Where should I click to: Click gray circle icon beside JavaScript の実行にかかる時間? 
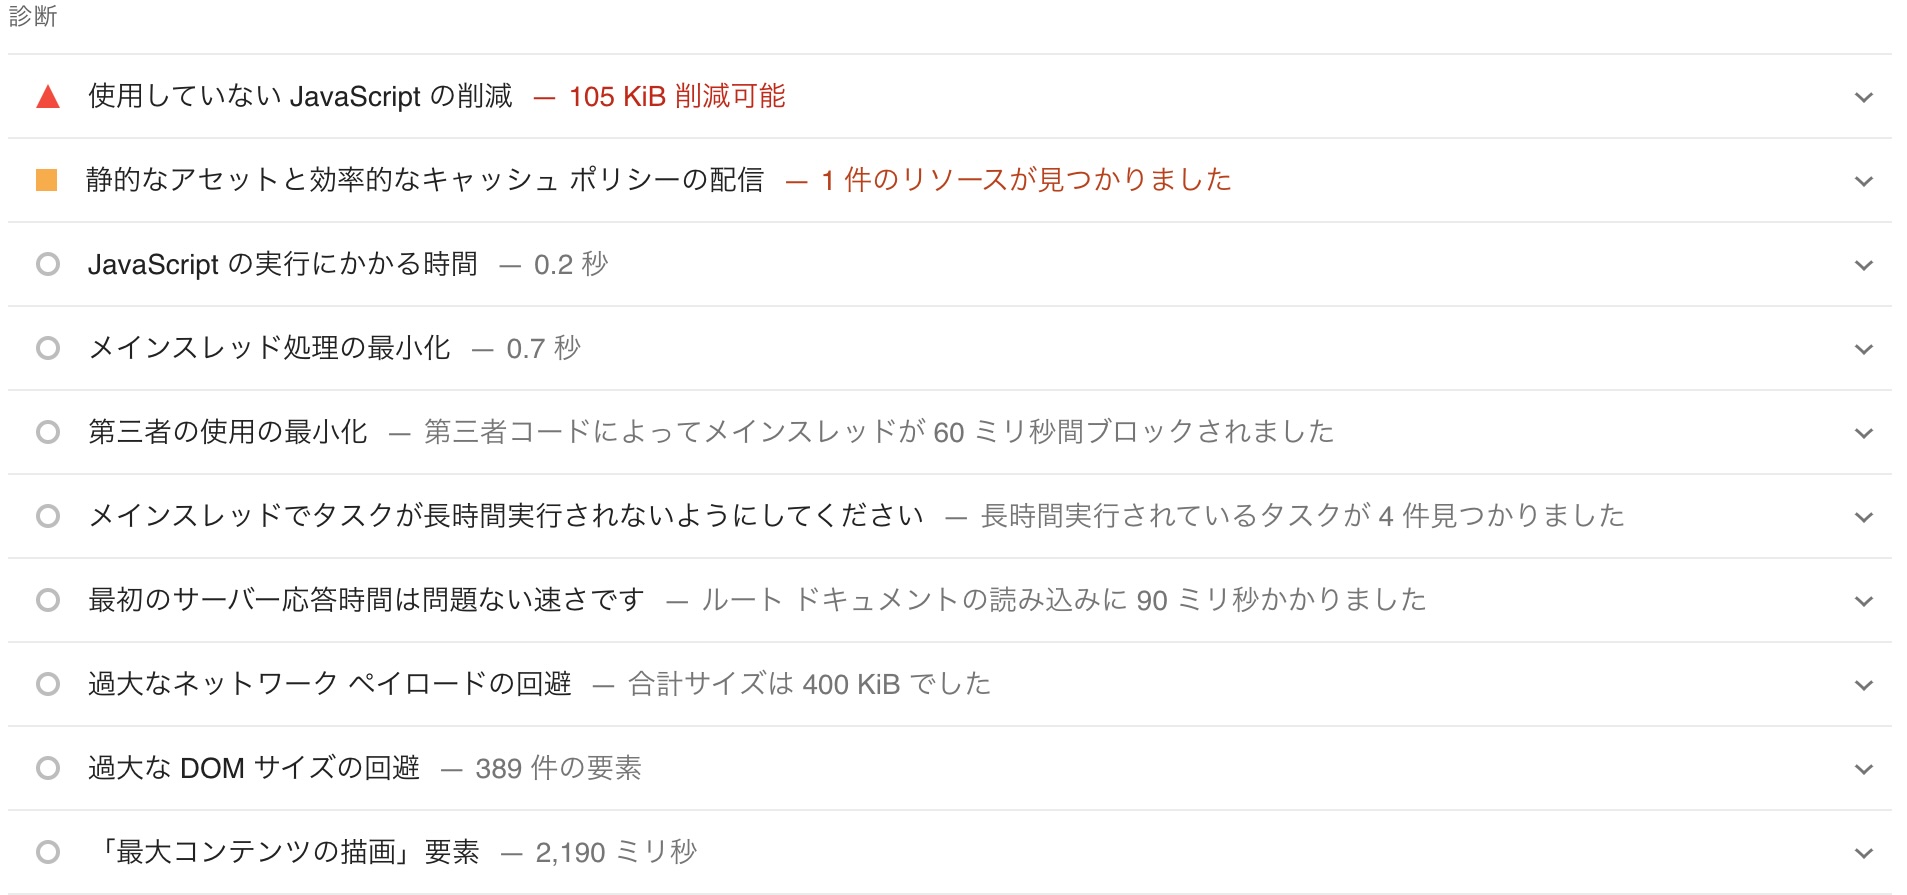click(x=48, y=264)
